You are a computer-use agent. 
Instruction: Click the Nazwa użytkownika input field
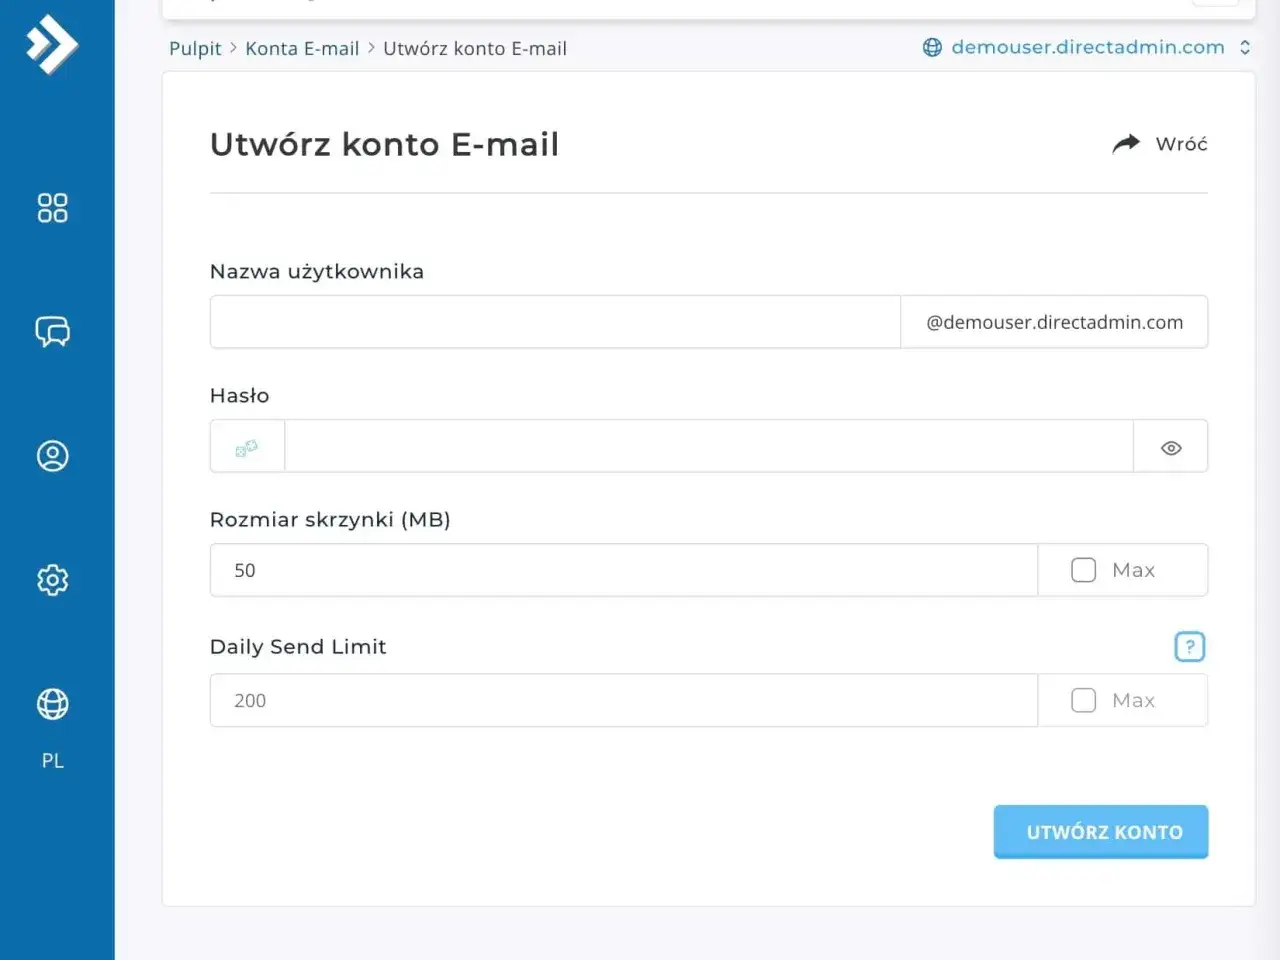pyautogui.click(x=554, y=321)
